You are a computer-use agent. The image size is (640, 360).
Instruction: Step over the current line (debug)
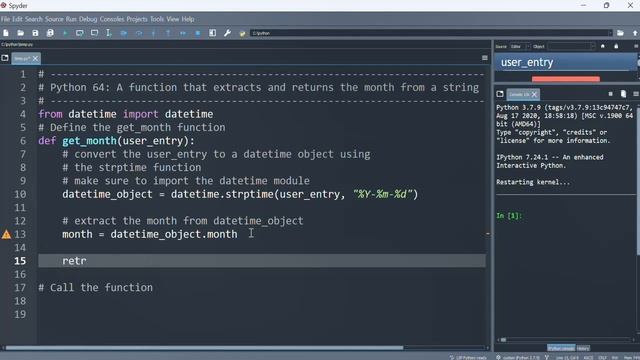[x=139, y=33]
